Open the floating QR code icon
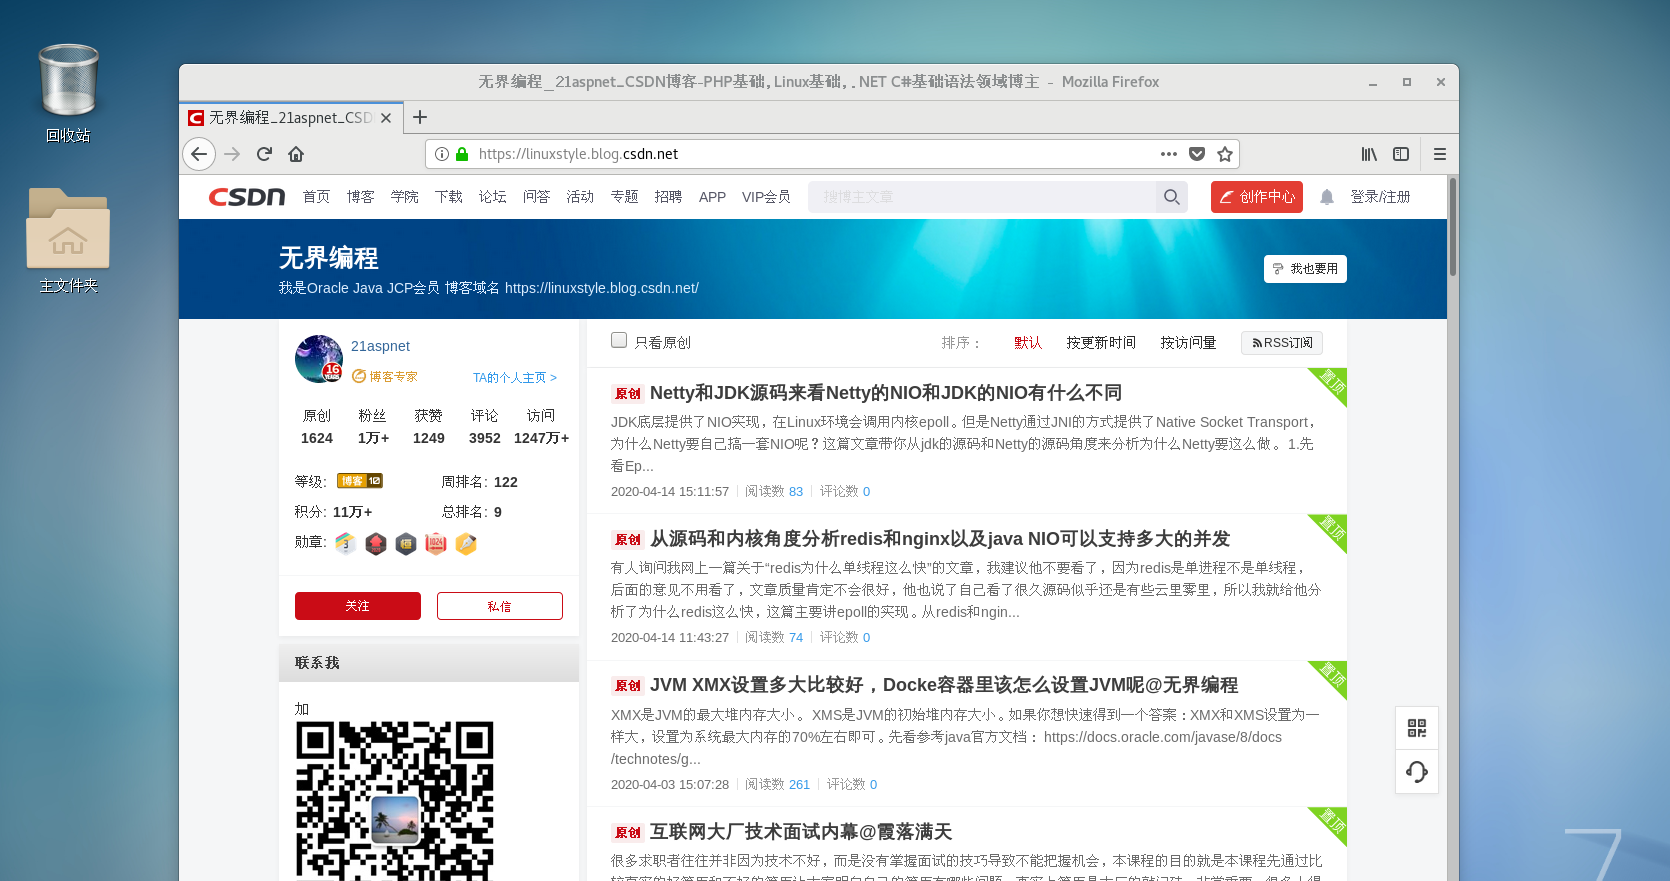The height and width of the screenshot is (881, 1670). pyautogui.click(x=1417, y=728)
